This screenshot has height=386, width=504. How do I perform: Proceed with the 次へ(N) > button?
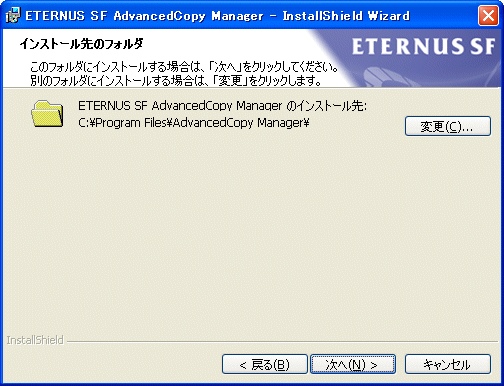[x=353, y=364]
